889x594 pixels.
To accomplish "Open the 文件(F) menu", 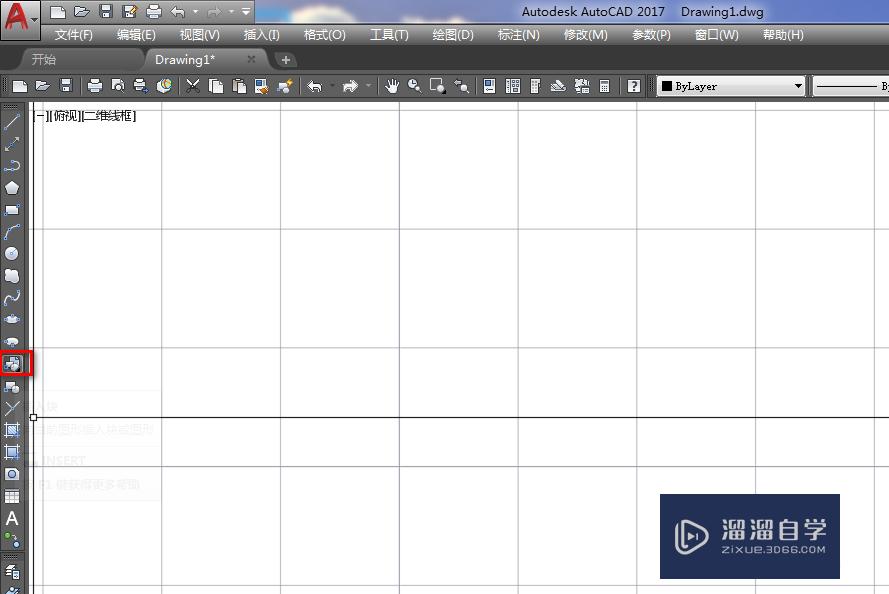I will point(74,35).
